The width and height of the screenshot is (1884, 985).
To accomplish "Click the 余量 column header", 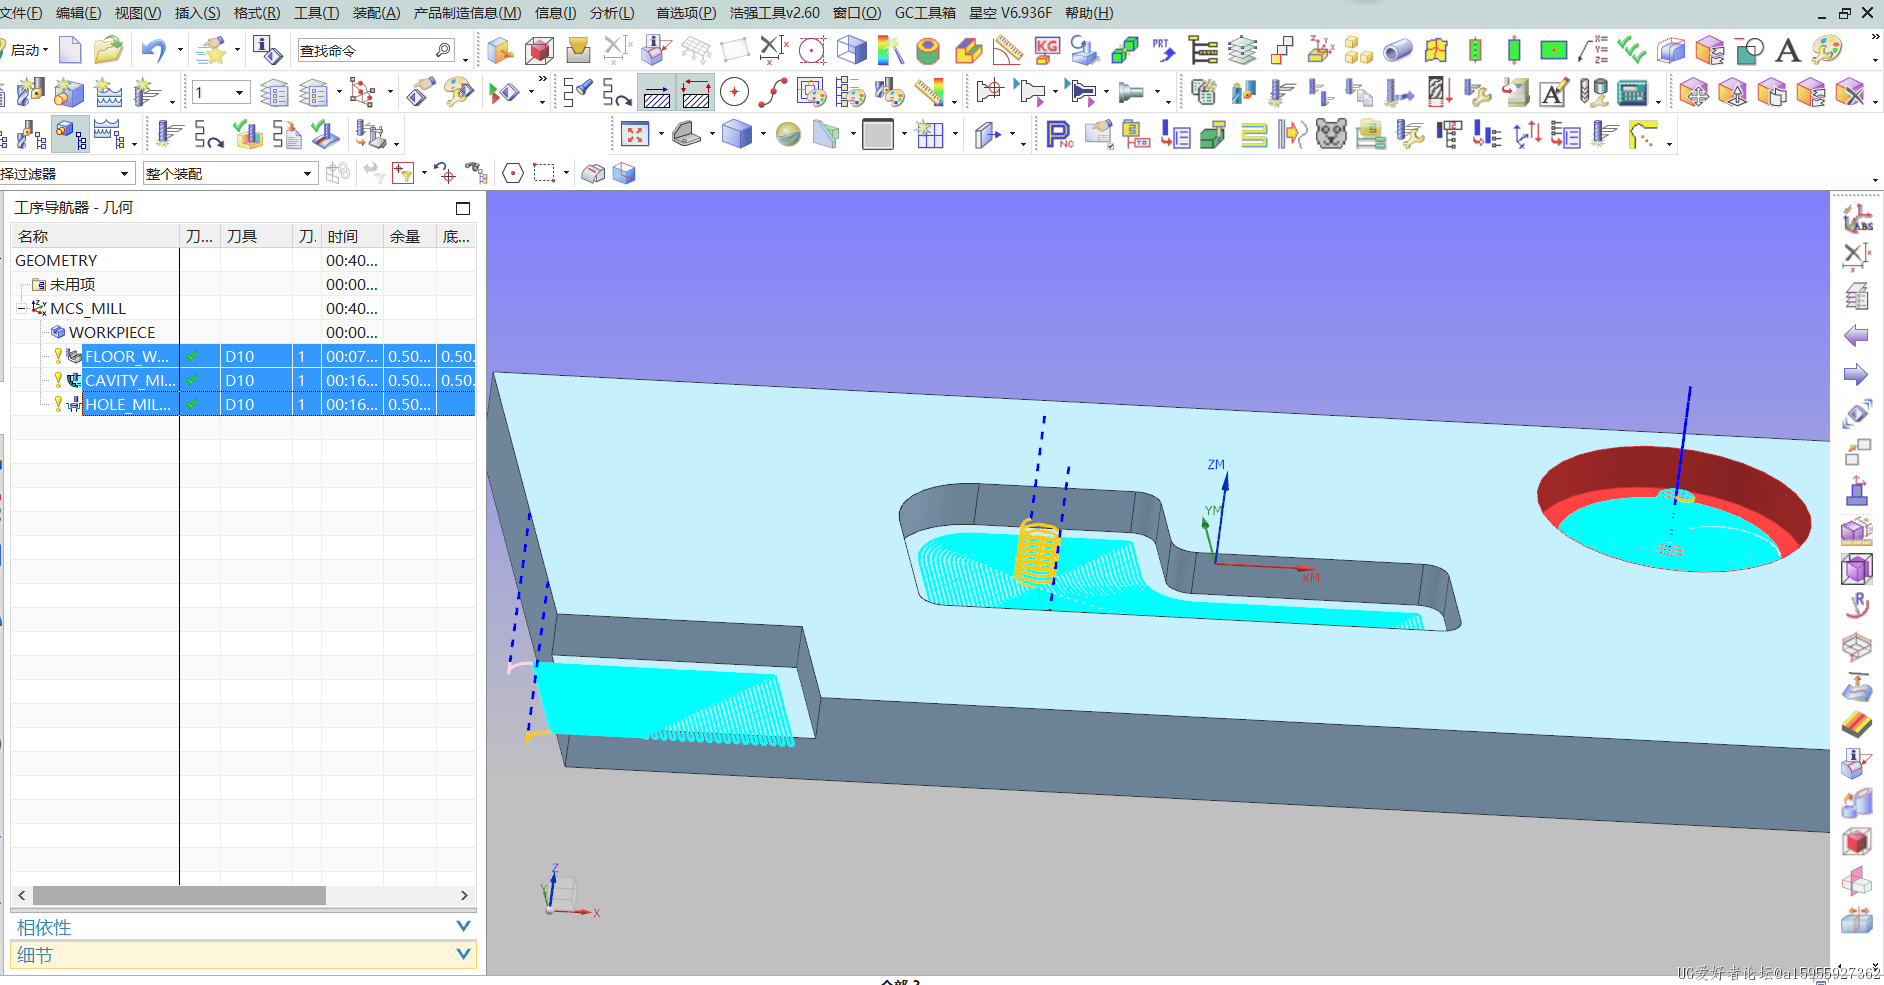I will pyautogui.click(x=410, y=236).
